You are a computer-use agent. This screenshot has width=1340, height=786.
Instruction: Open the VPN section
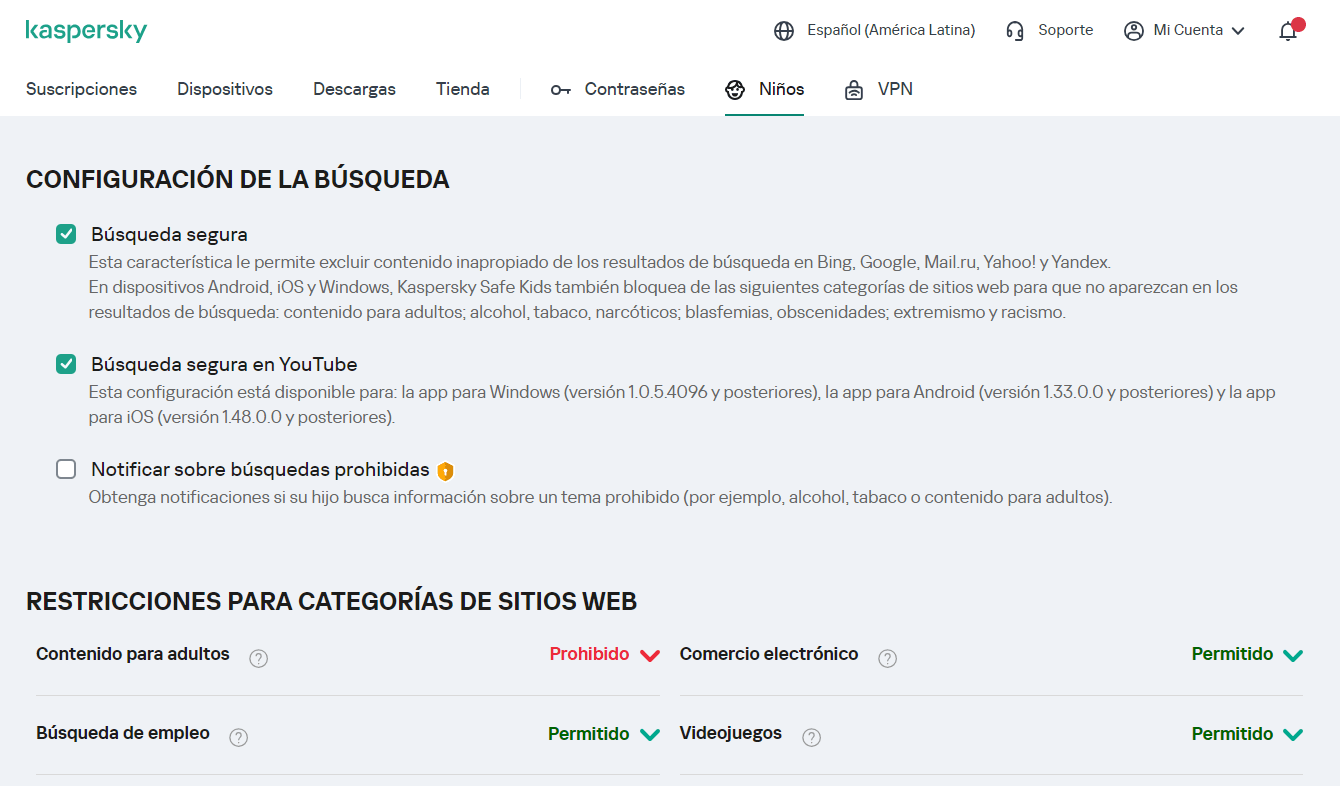[879, 89]
